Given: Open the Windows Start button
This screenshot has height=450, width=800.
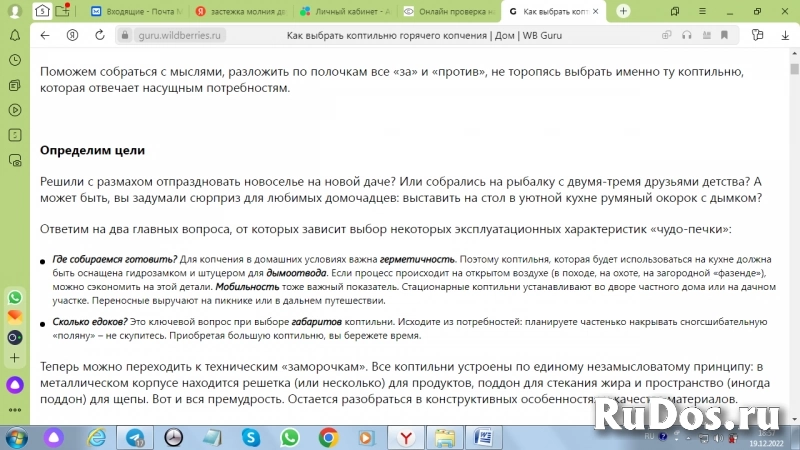Looking at the screenshot, I should 16,438.
